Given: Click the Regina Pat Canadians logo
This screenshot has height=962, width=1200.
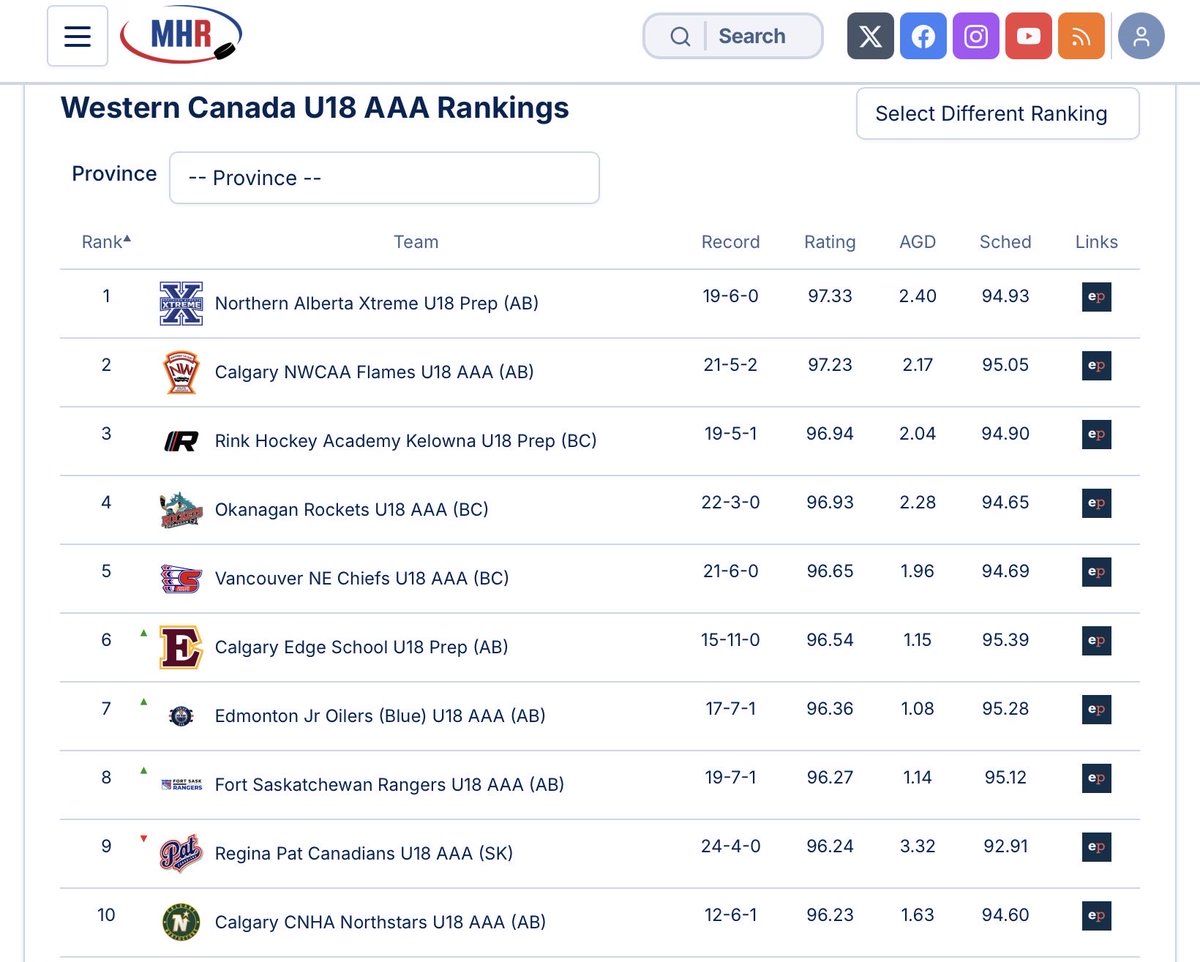Looking at the screenshot, I should 181,853.
